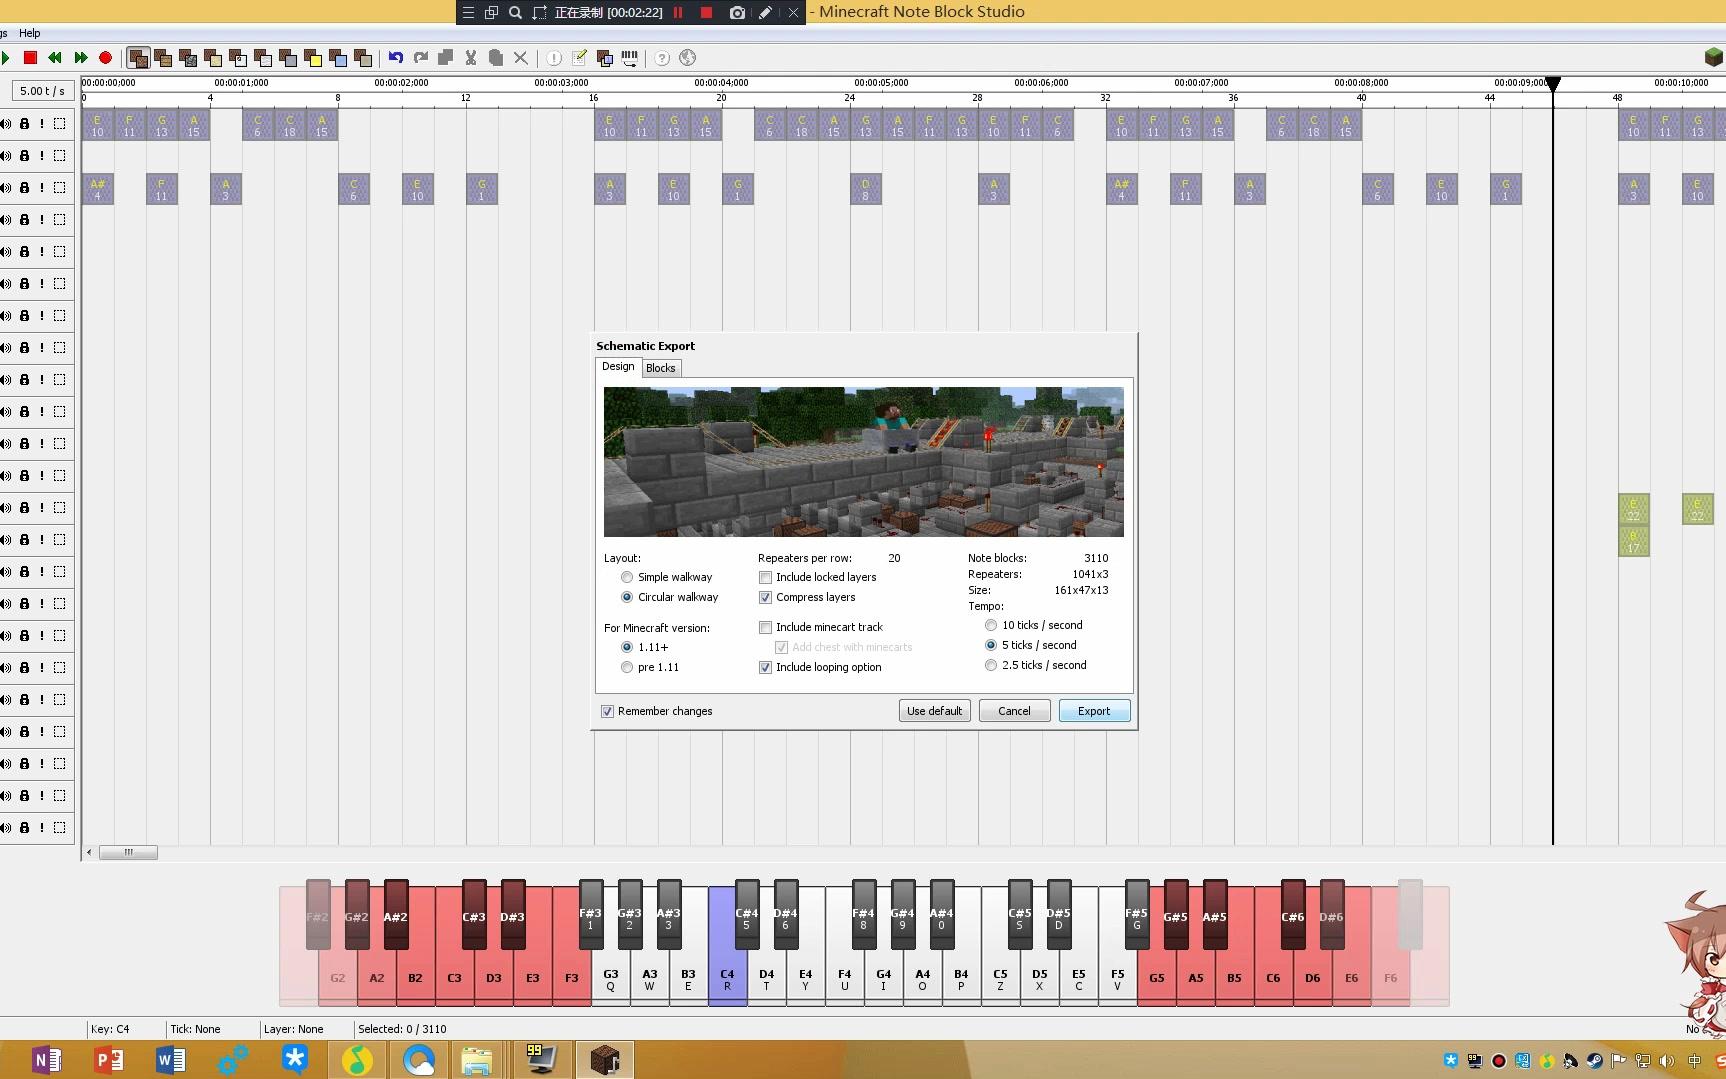
Task: Fast forward with the green forward arrows
Action: tap(80, 58)
